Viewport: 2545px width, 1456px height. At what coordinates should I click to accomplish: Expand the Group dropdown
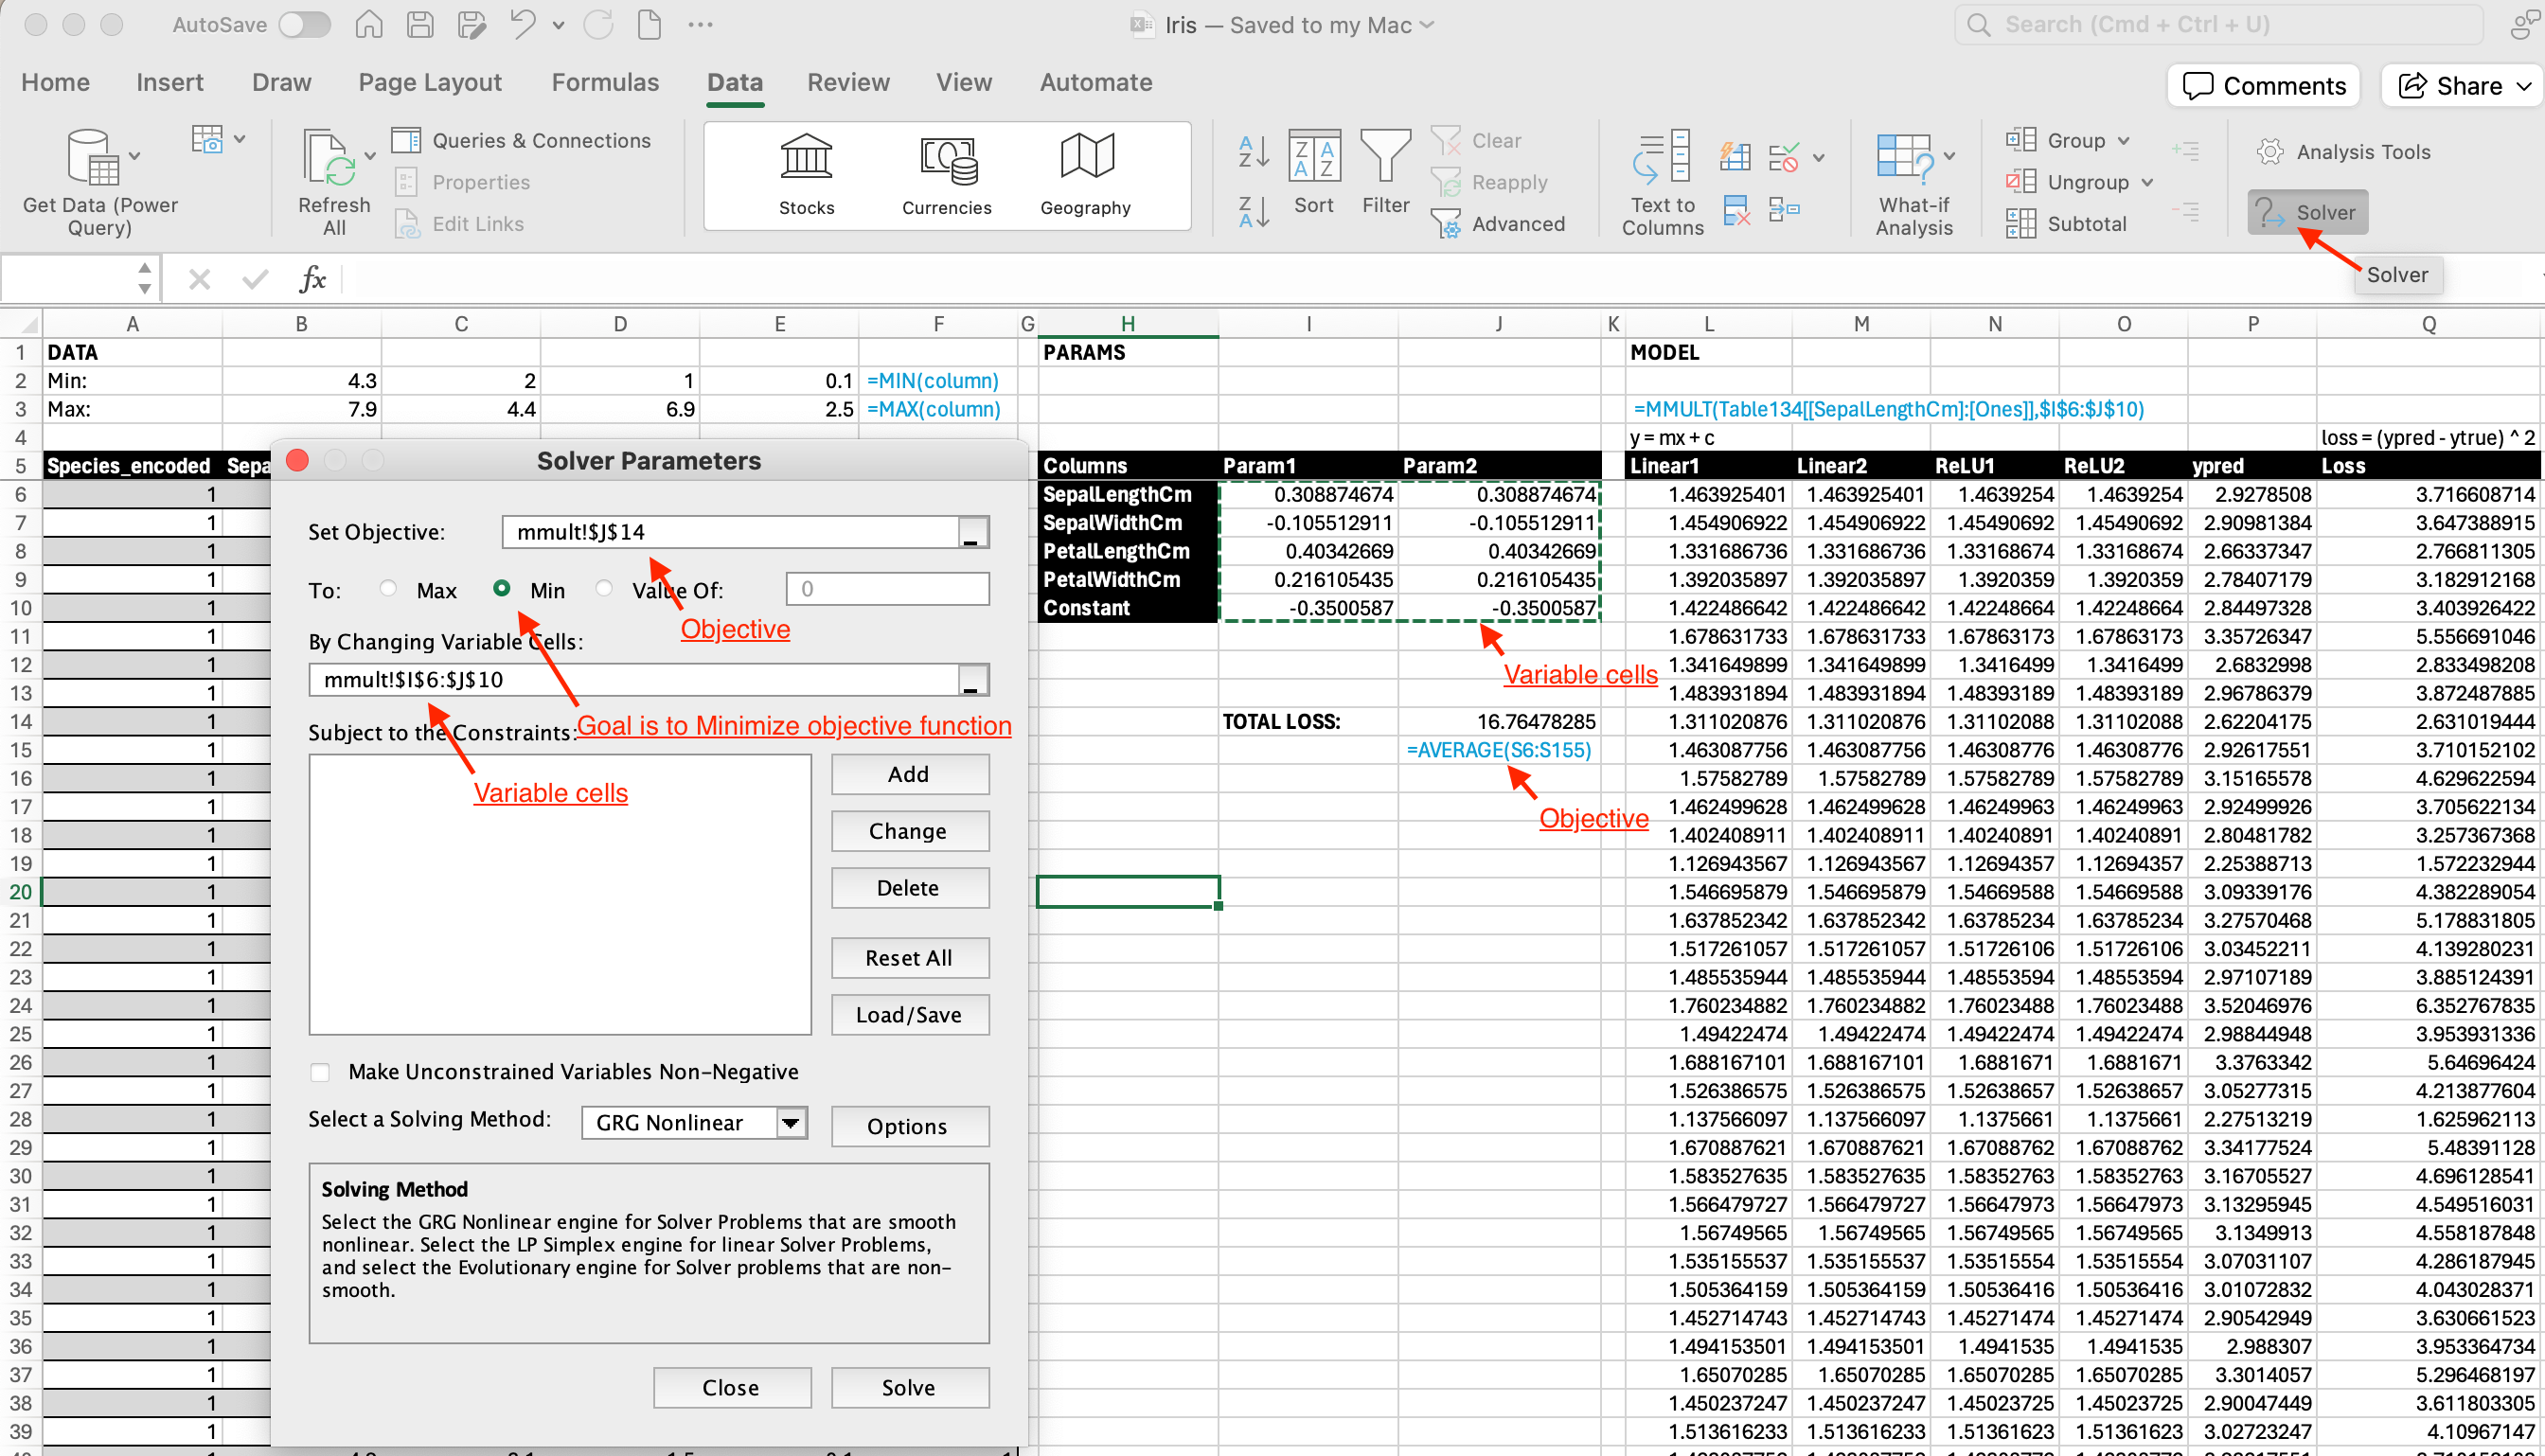click(2123, 141)
